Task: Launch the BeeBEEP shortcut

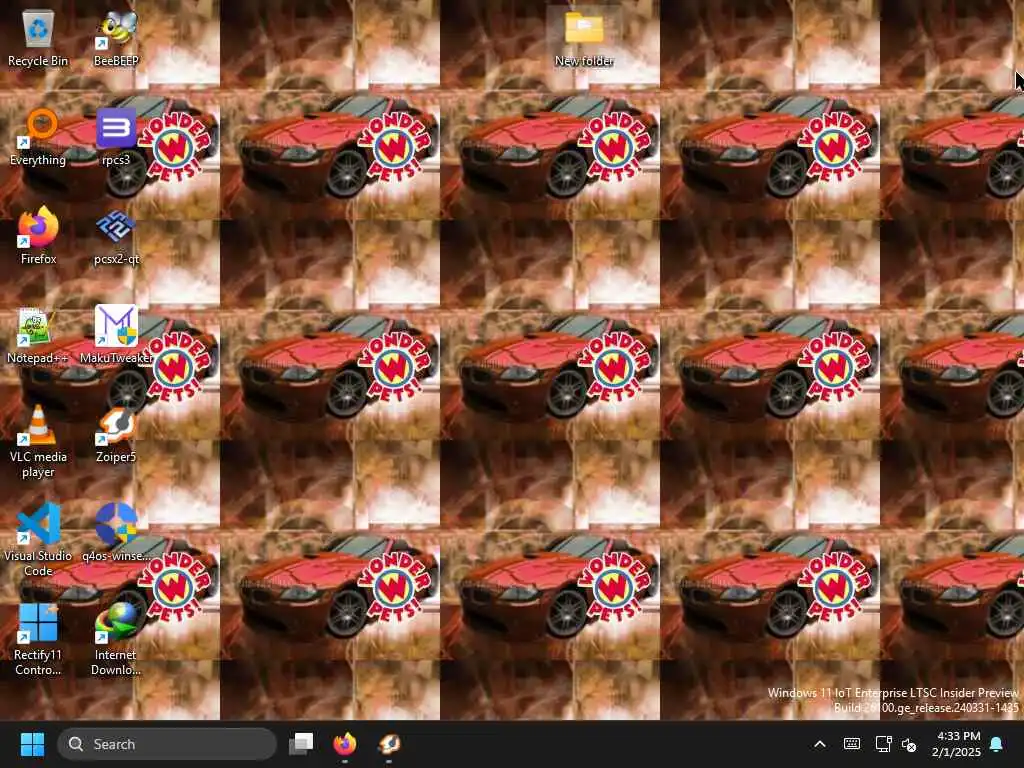Action: 116,39
